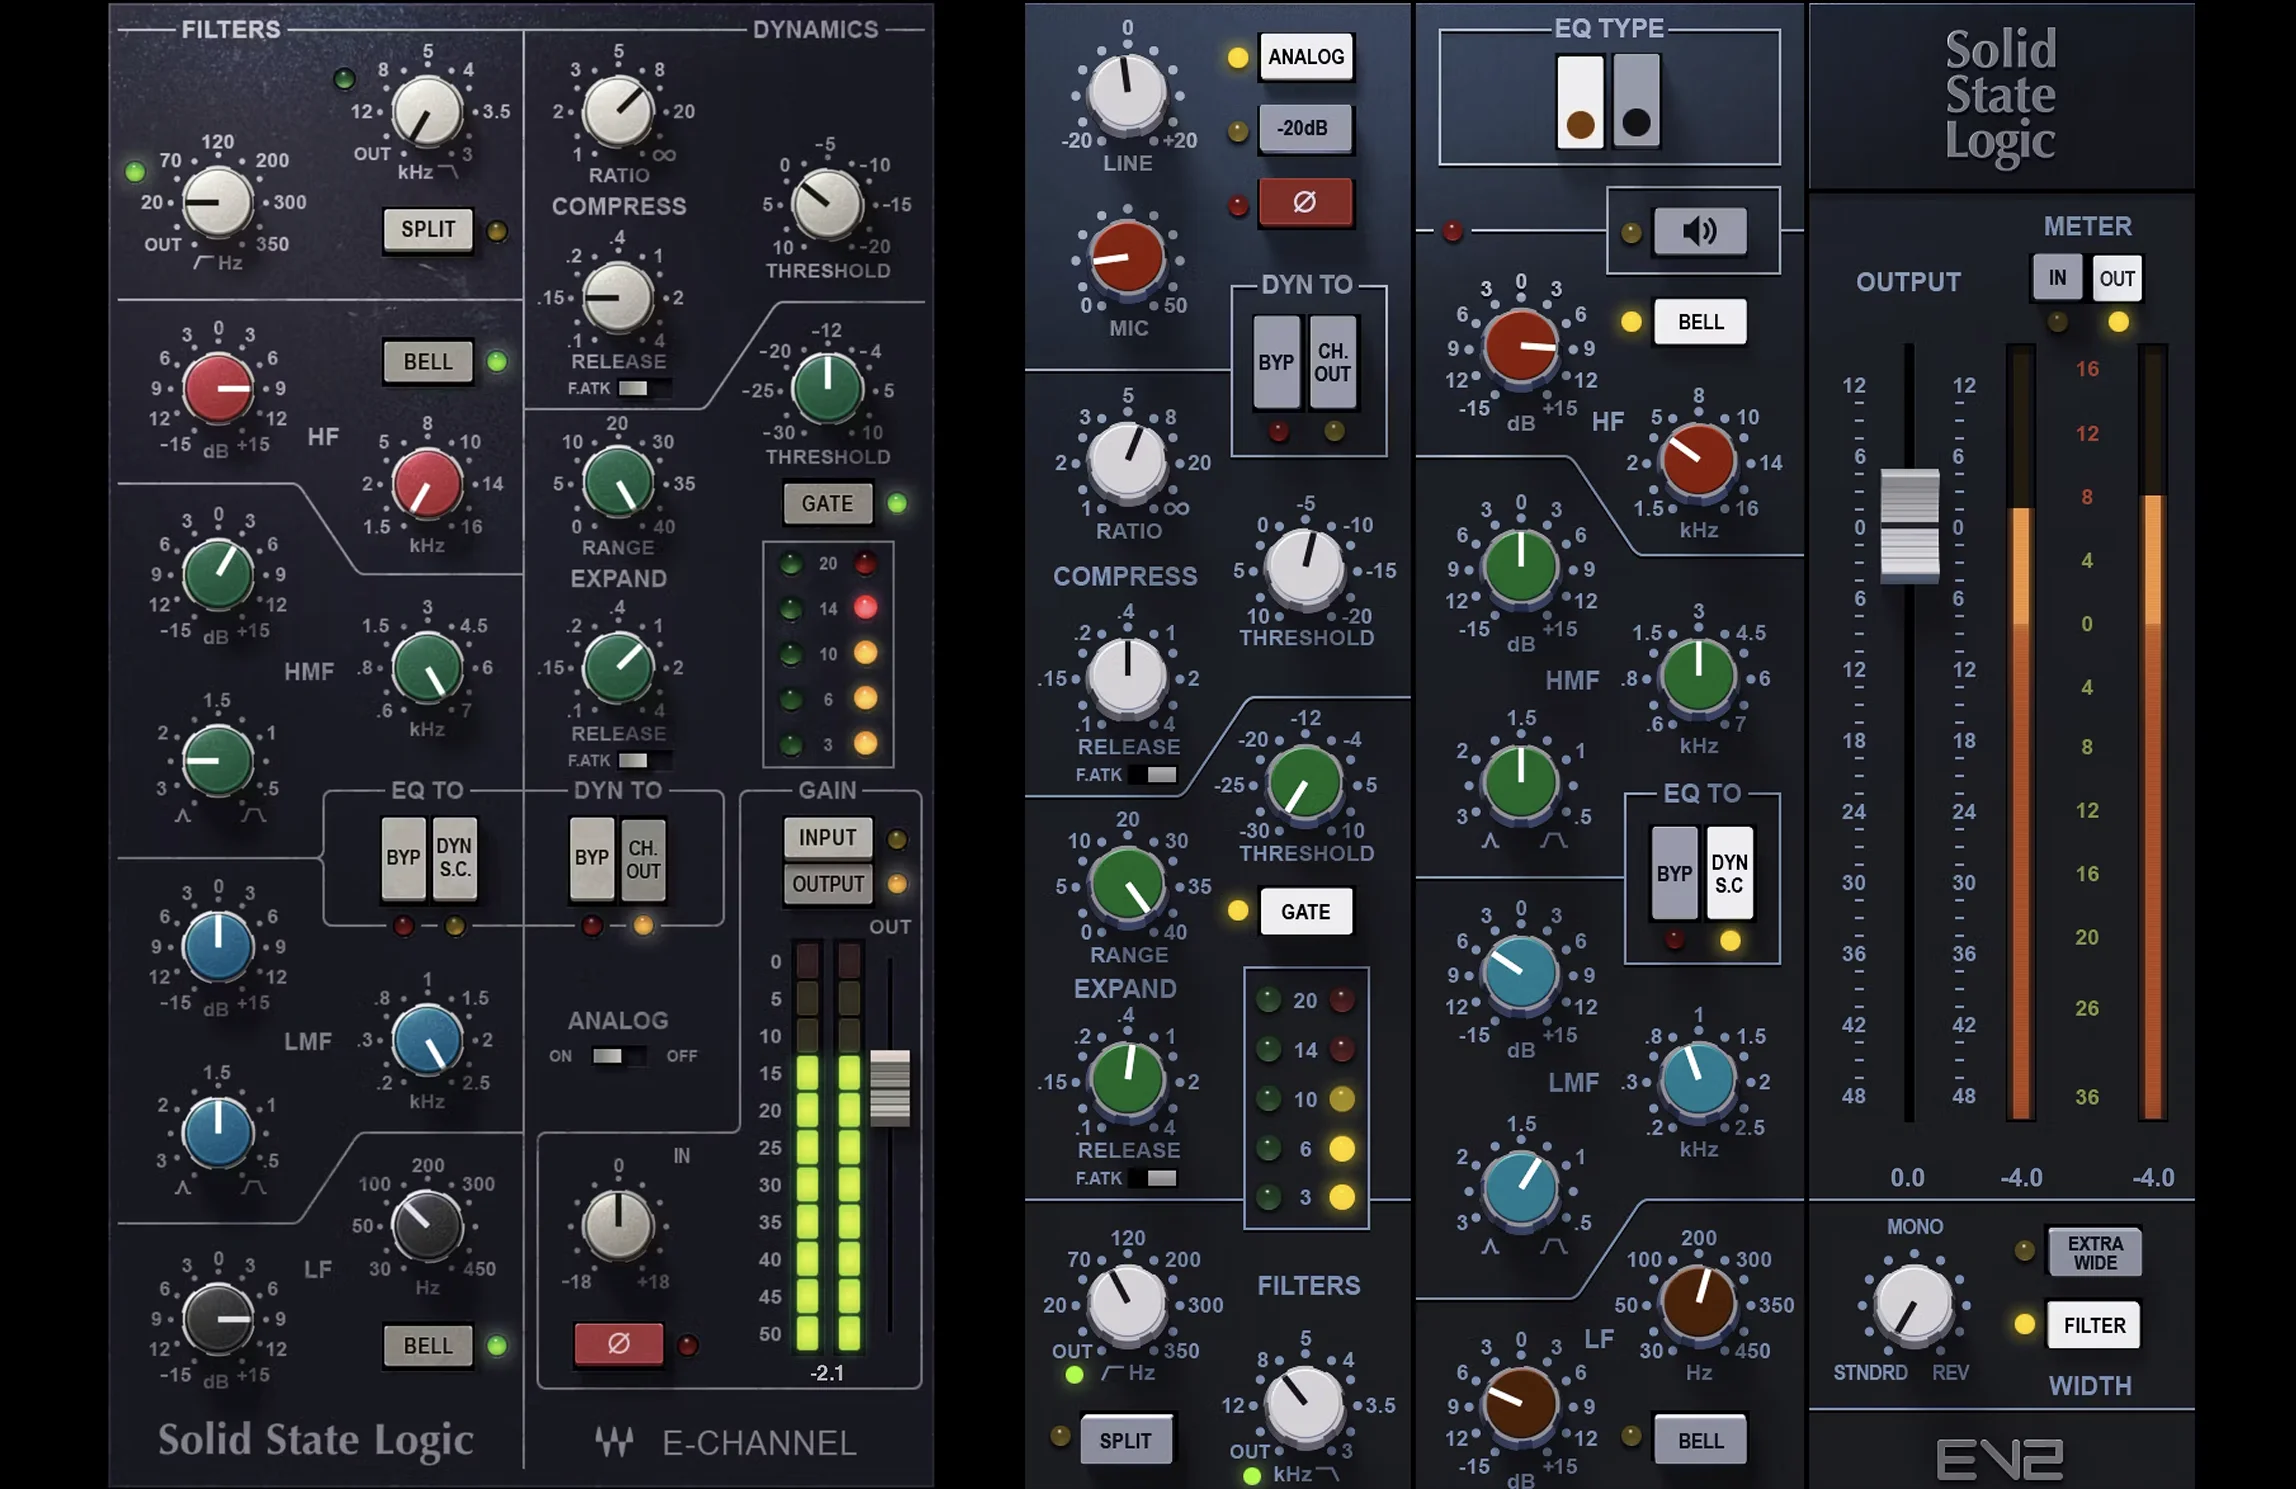
Task: Toggle the ANALOG on/off switch in E-Channel
Action: (x=619, y=1056)
